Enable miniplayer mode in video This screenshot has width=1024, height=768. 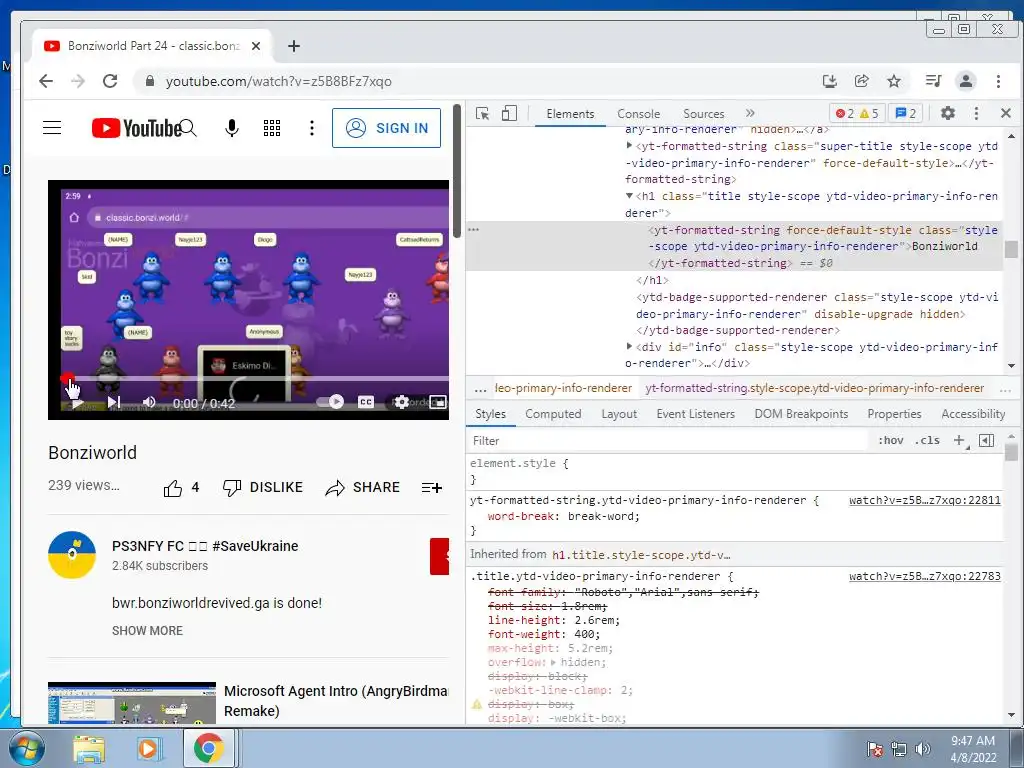coord(438,402)
